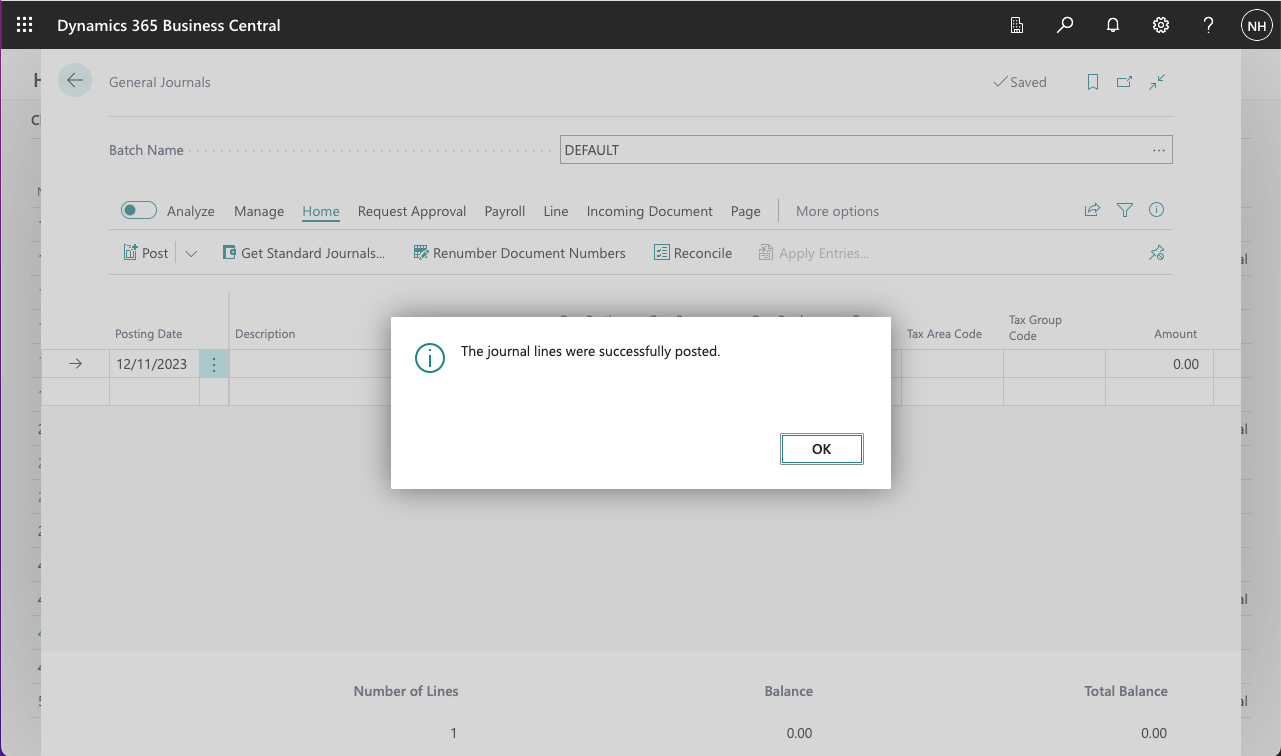Open the Batch Name lookup ellipsis
The height and width of the screenshot is (756, 1281).
[x=1158, y=150]
